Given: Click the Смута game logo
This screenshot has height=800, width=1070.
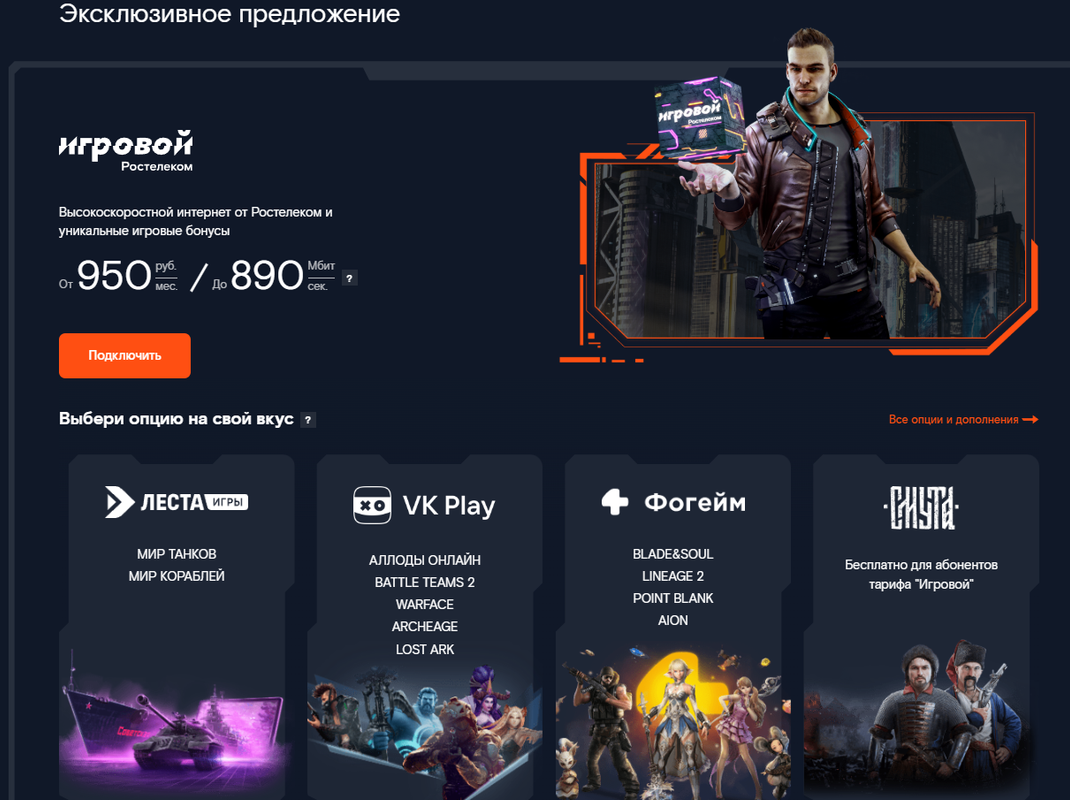Looking at the screenshot, I should pyautogui.click(x=921, y=507).
